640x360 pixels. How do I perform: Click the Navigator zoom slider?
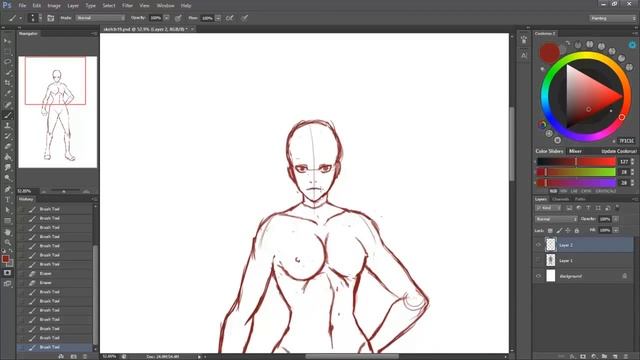[64, 191]
